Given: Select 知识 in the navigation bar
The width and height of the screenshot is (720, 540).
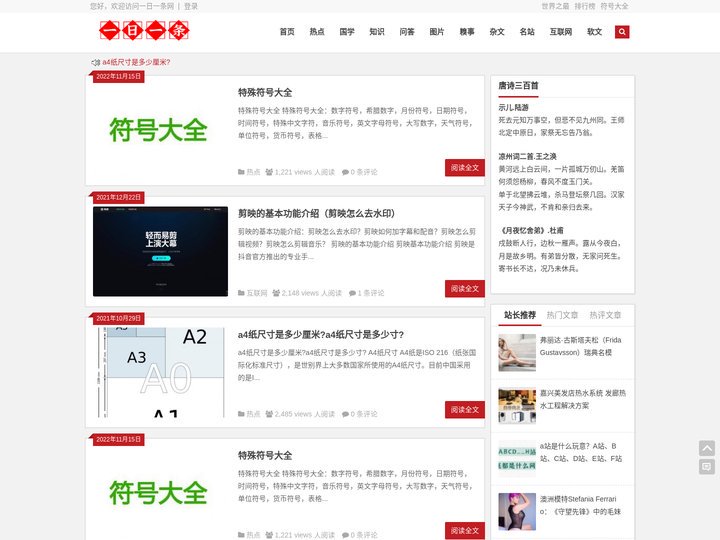Looking at the screenshot, I should [x=377, y=32].
